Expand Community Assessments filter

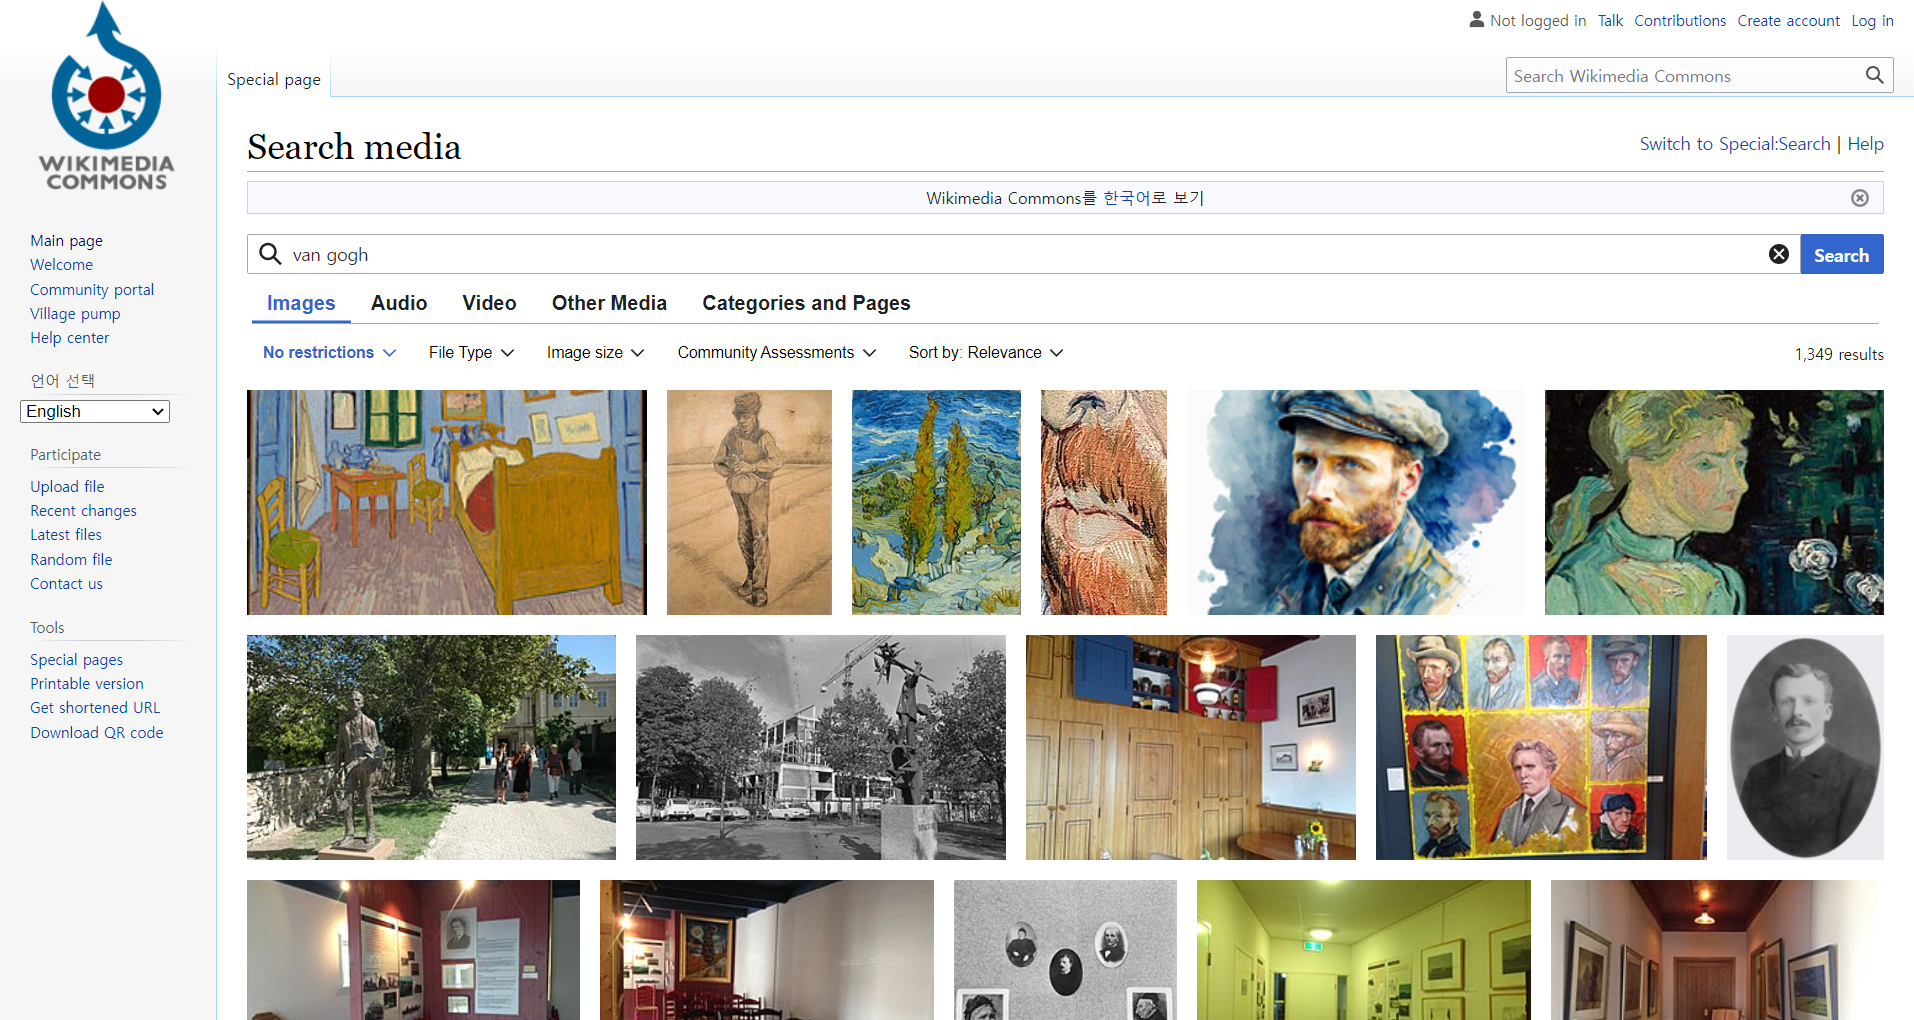tap(776, 352)
